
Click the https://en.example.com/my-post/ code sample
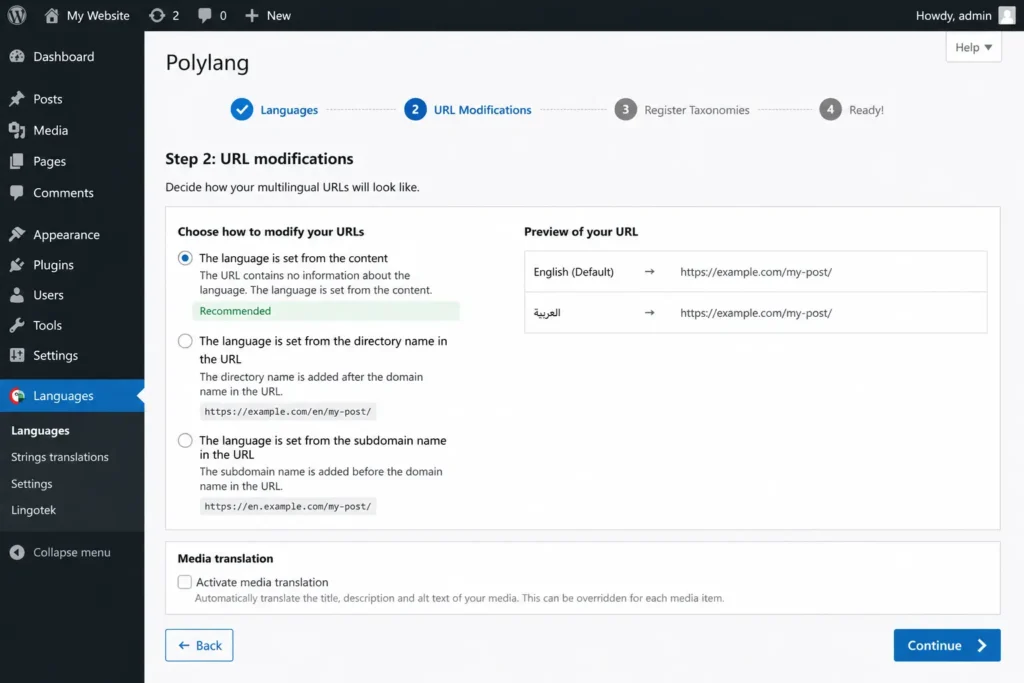[287, 506]
